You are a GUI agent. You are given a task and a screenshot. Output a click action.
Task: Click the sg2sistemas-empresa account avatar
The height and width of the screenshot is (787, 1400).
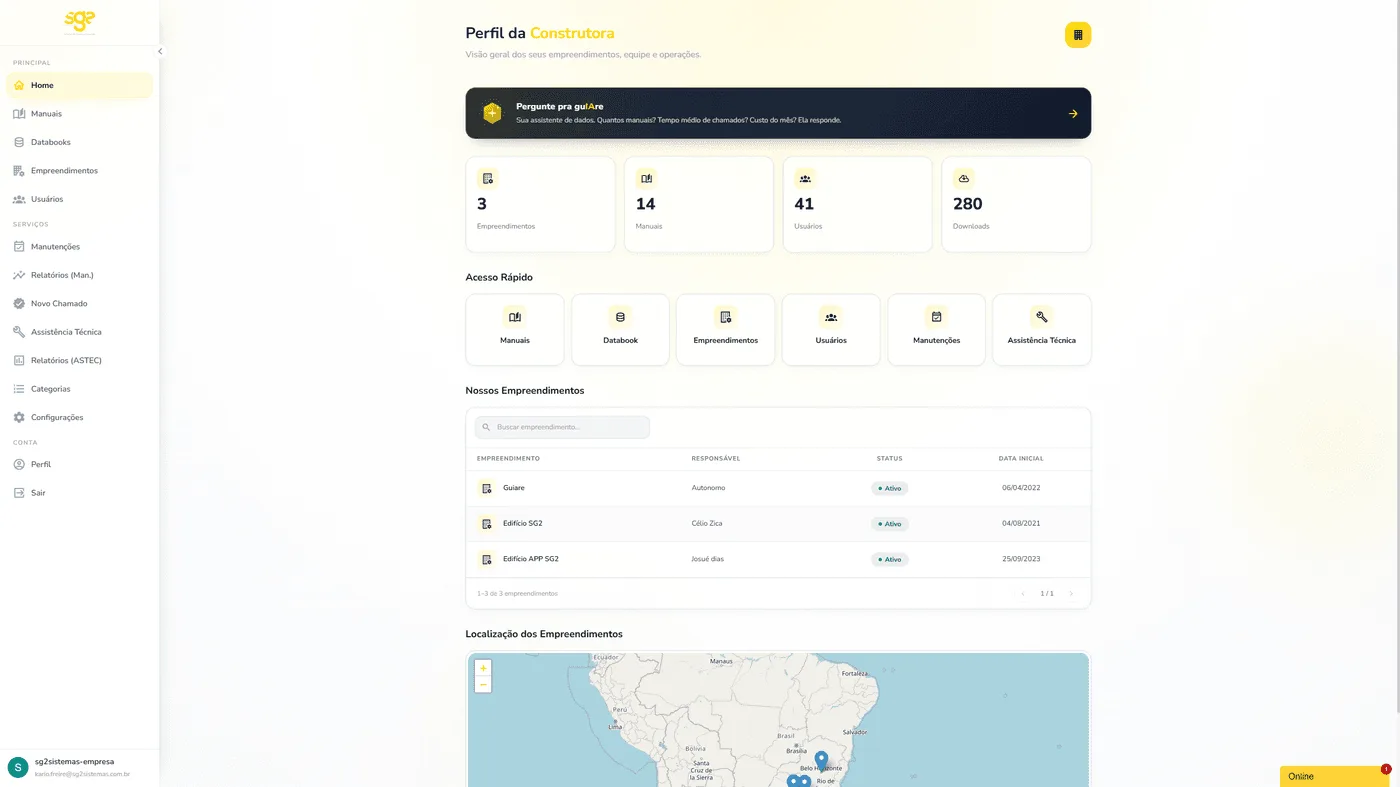pyautogui.click(x=18, y=767)
